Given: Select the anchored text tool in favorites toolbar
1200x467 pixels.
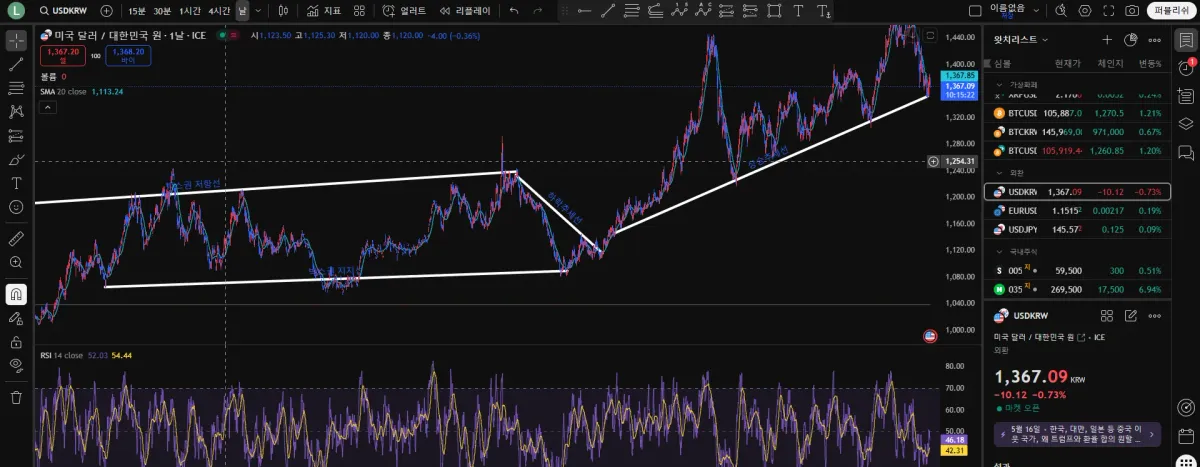Looking at the screenshot, I should [823, 11].
